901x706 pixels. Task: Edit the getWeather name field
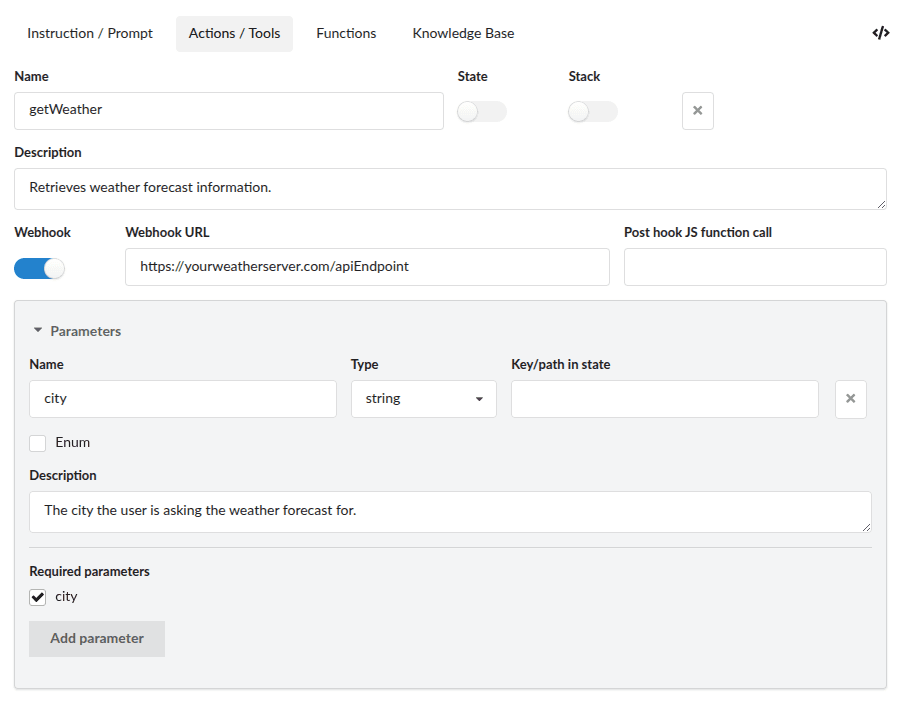coord(228,111)
